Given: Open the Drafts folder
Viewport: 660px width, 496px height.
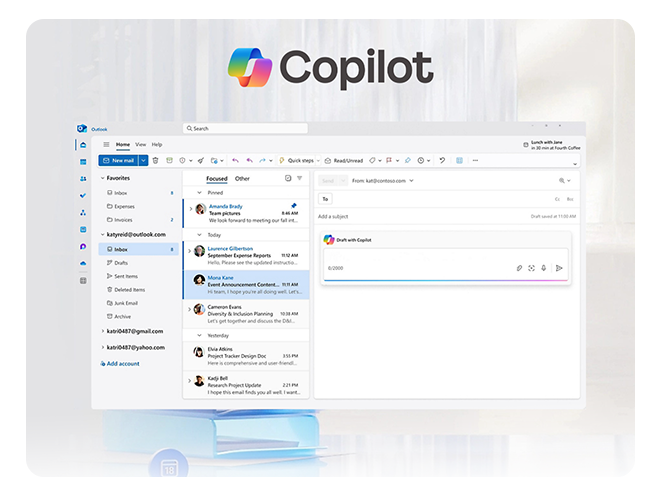Looking at the screenshot, I should pyautogui.click(x=138, y=263).
